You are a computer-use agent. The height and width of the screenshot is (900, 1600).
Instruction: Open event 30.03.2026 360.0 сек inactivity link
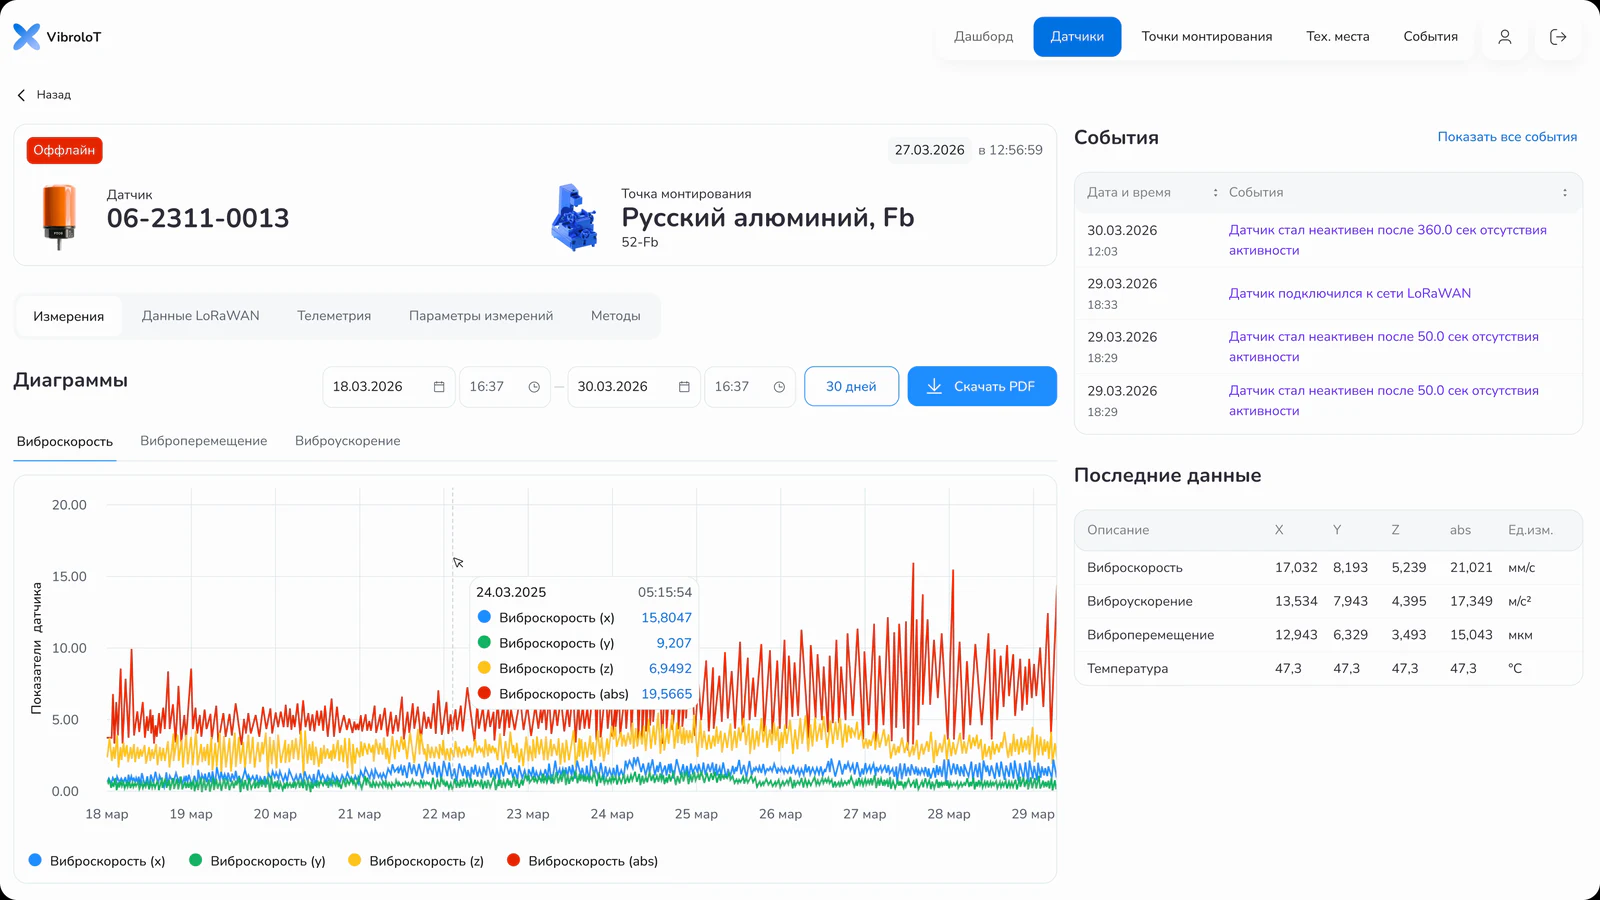[1387, 240]
